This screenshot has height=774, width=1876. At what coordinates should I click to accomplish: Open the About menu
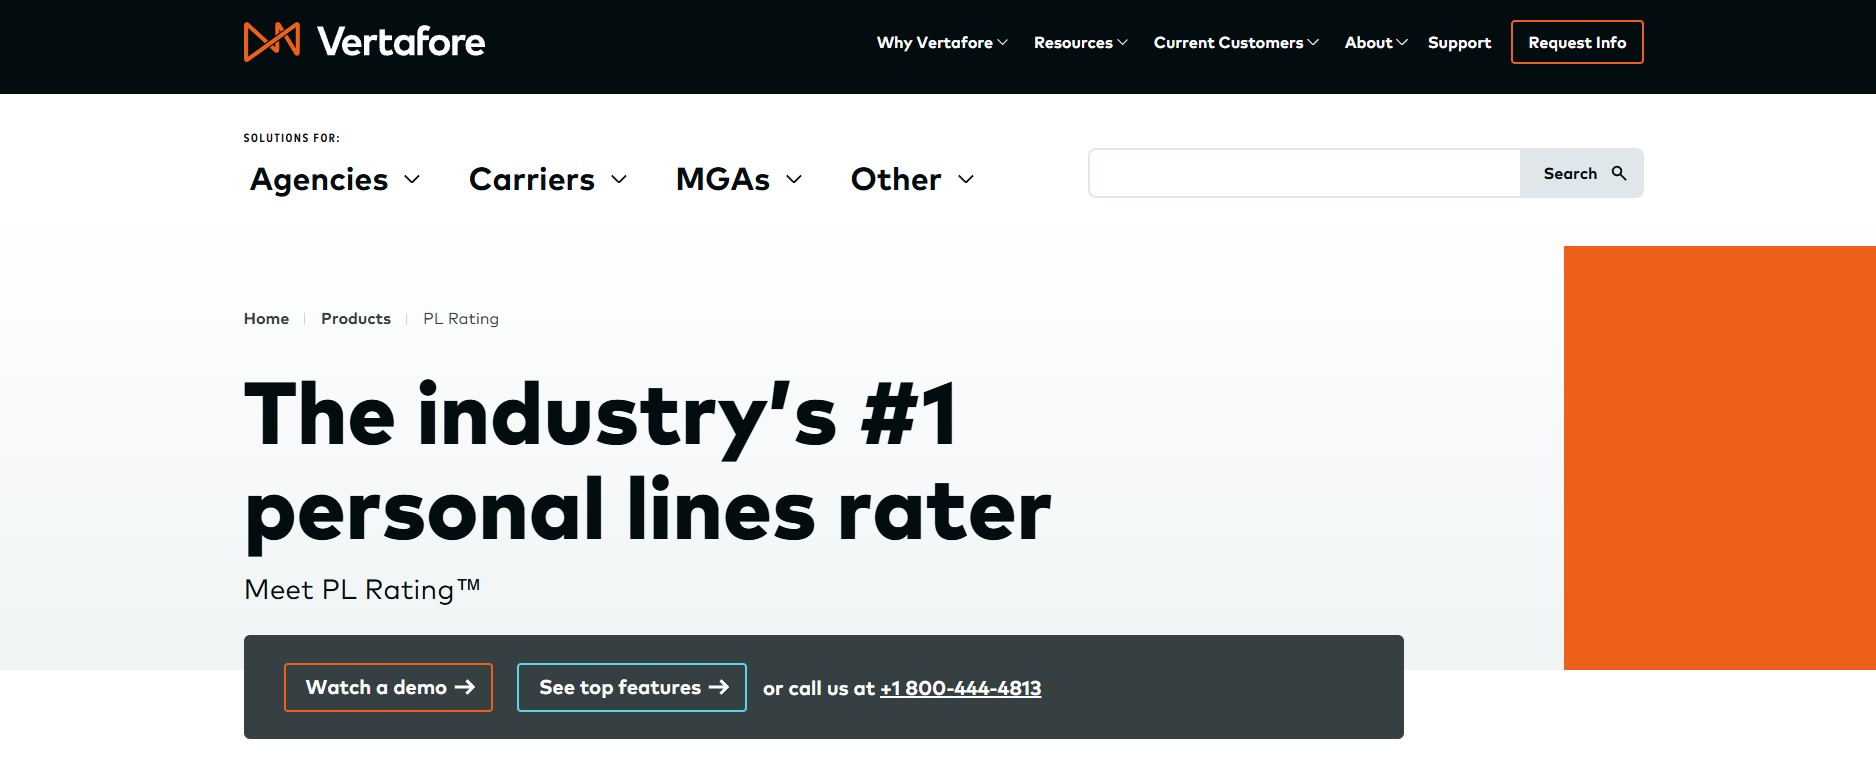point(1375,43)
